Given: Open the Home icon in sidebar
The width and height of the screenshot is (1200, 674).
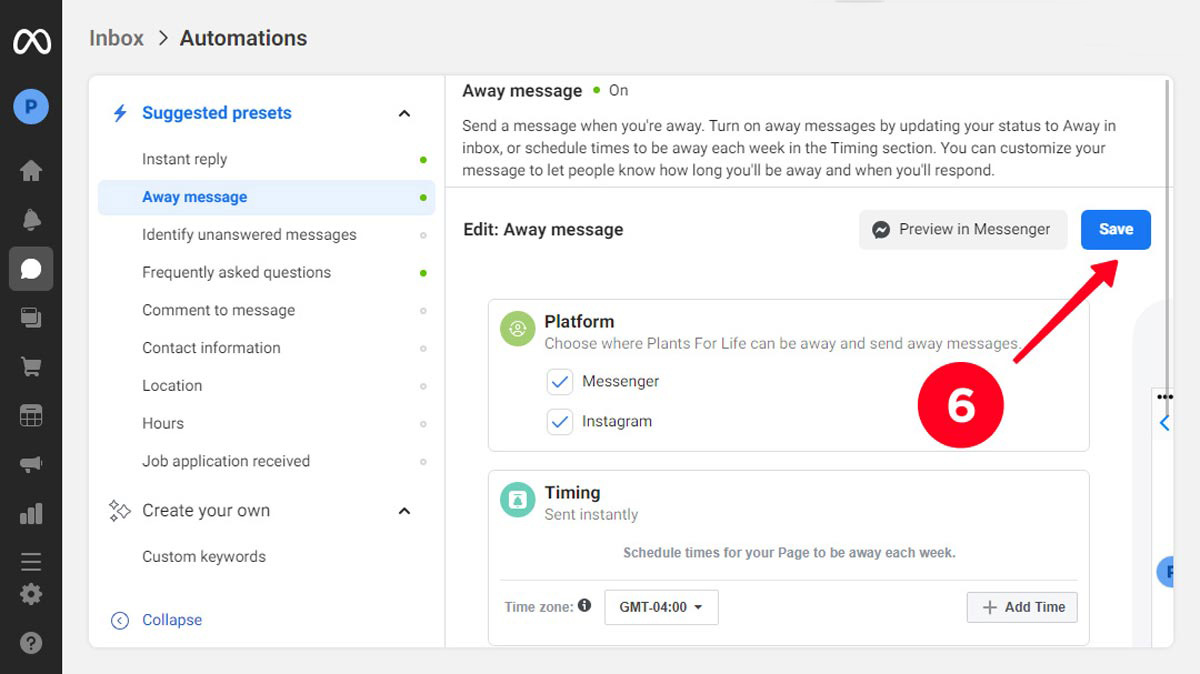Looking at the screenshot, I should click(31, 171).
